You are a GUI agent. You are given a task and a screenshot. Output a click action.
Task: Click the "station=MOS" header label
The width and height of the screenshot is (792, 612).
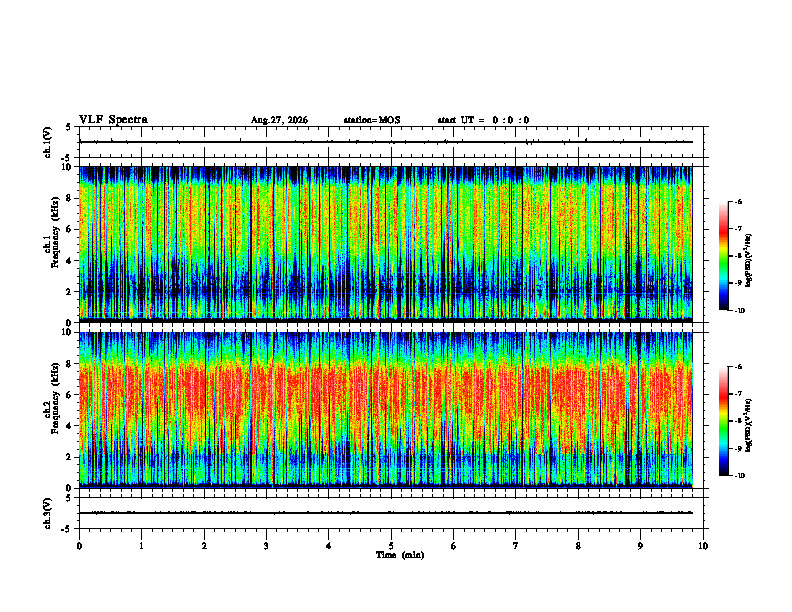coord(372,120)
